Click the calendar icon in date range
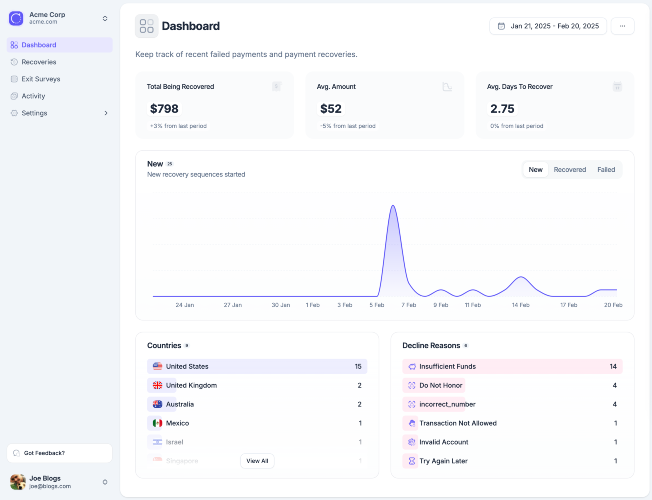Screen dimensions: 652x500 pyautogui.click(x=501, y=26)
